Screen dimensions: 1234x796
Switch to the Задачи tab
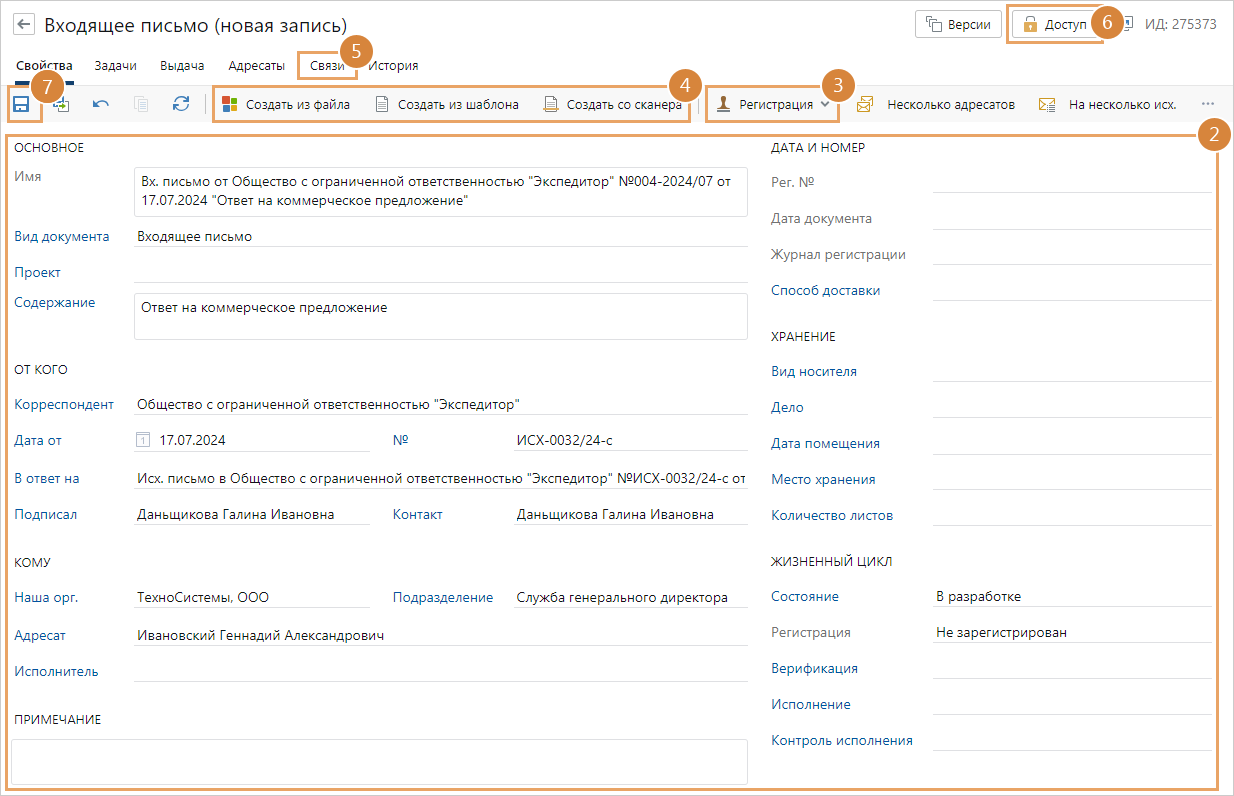pyautogui.click(x=115, y=66)
